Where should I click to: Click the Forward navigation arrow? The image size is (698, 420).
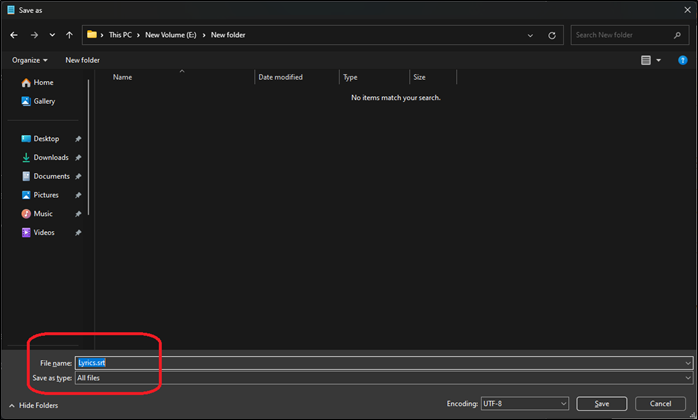click(33, 35)
